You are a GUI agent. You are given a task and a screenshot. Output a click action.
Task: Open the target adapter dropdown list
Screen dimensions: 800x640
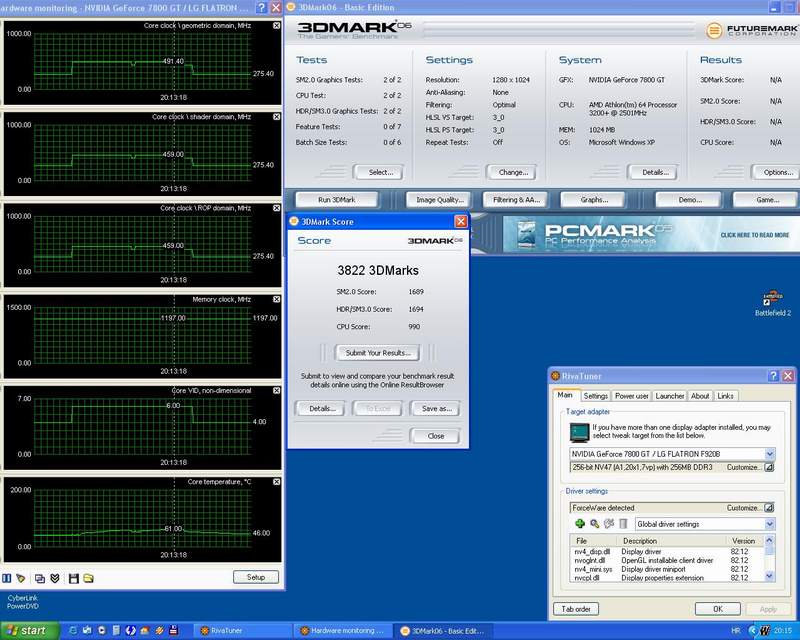pos(769,454)
